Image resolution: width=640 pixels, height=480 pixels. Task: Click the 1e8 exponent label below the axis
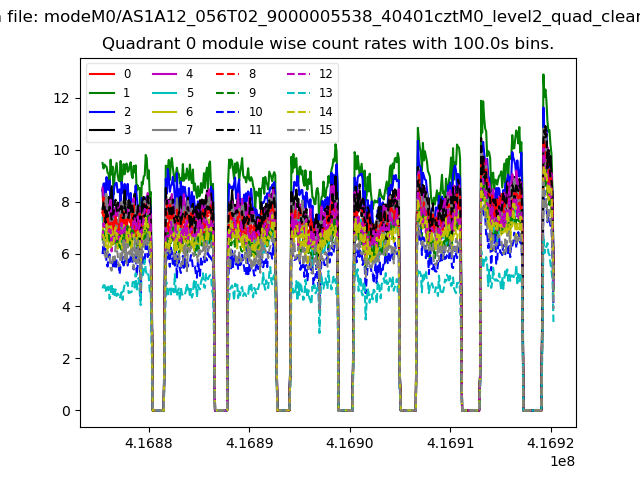[562, 461]
